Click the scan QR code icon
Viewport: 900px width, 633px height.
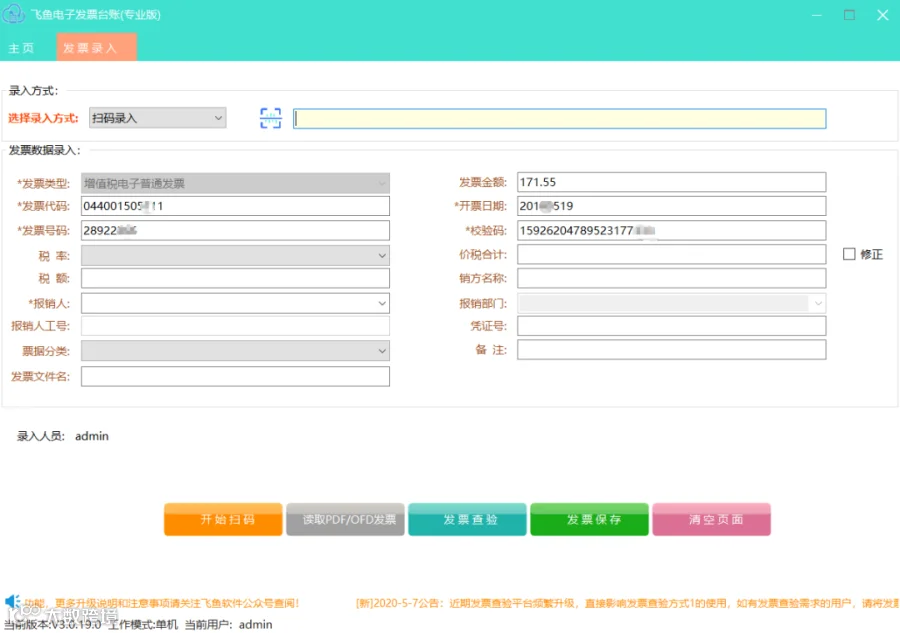coord(270,118)
